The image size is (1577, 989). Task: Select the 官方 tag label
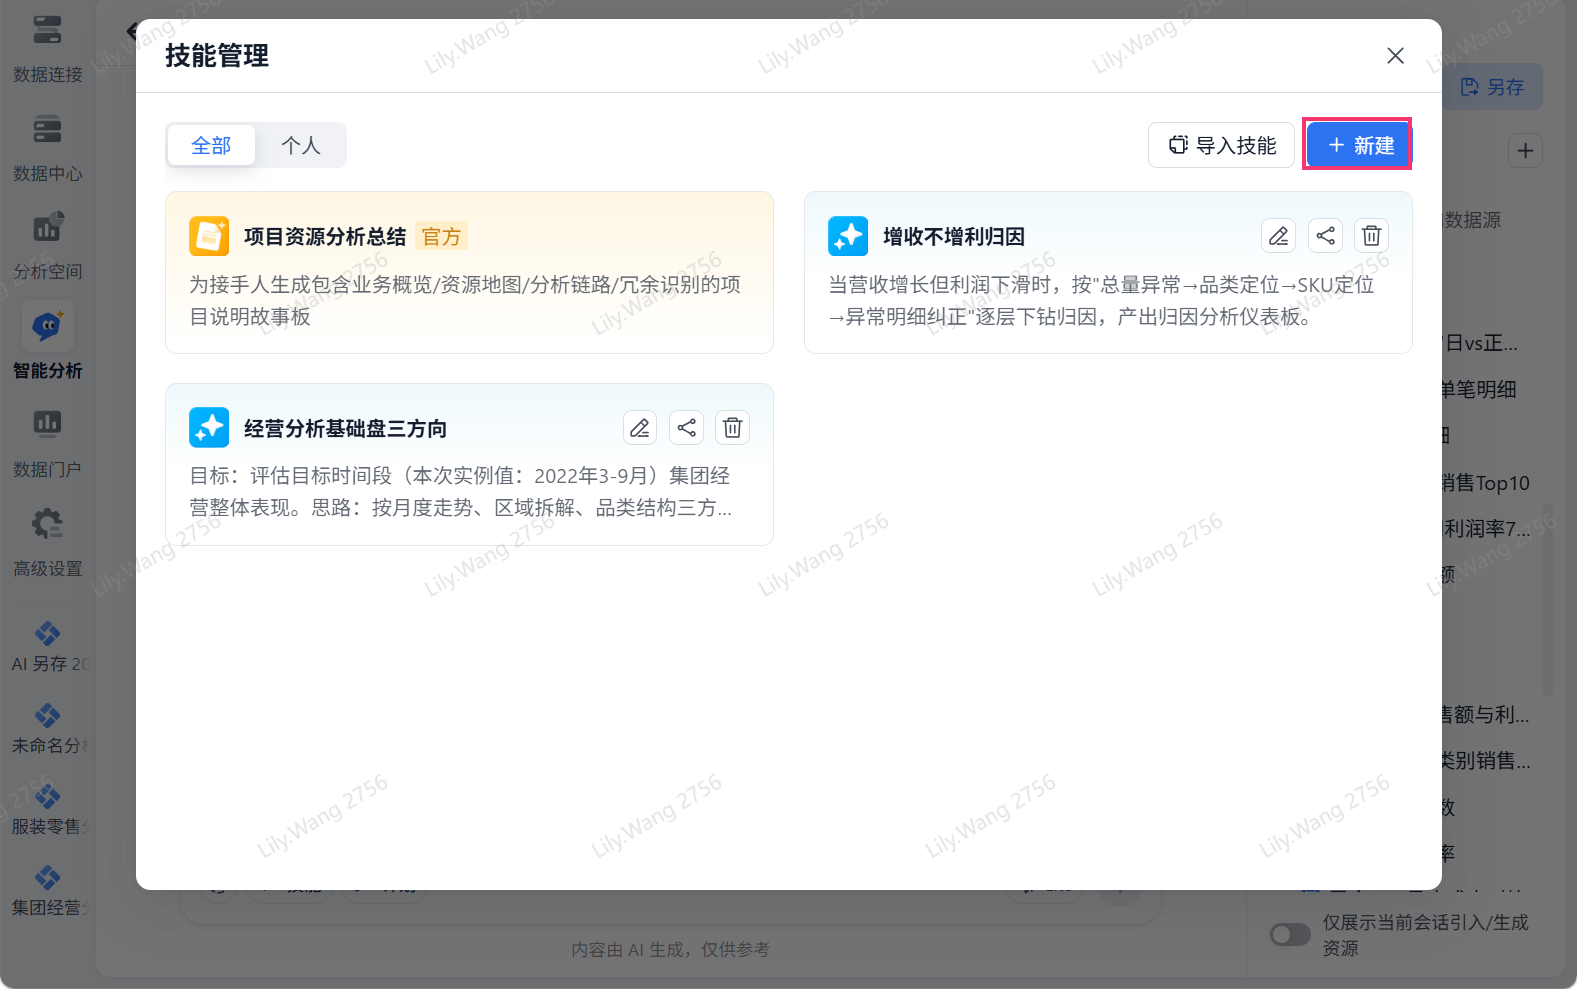coord(441,236)
